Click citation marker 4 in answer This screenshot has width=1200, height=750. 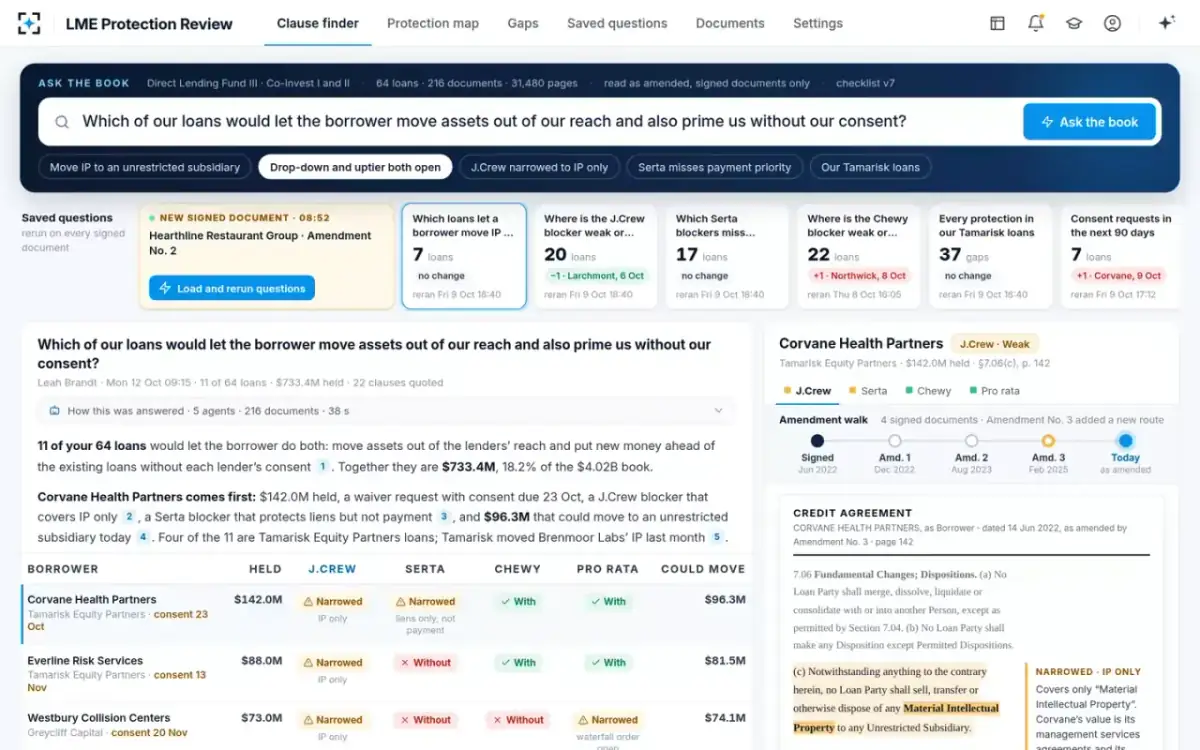click(143, 537)
